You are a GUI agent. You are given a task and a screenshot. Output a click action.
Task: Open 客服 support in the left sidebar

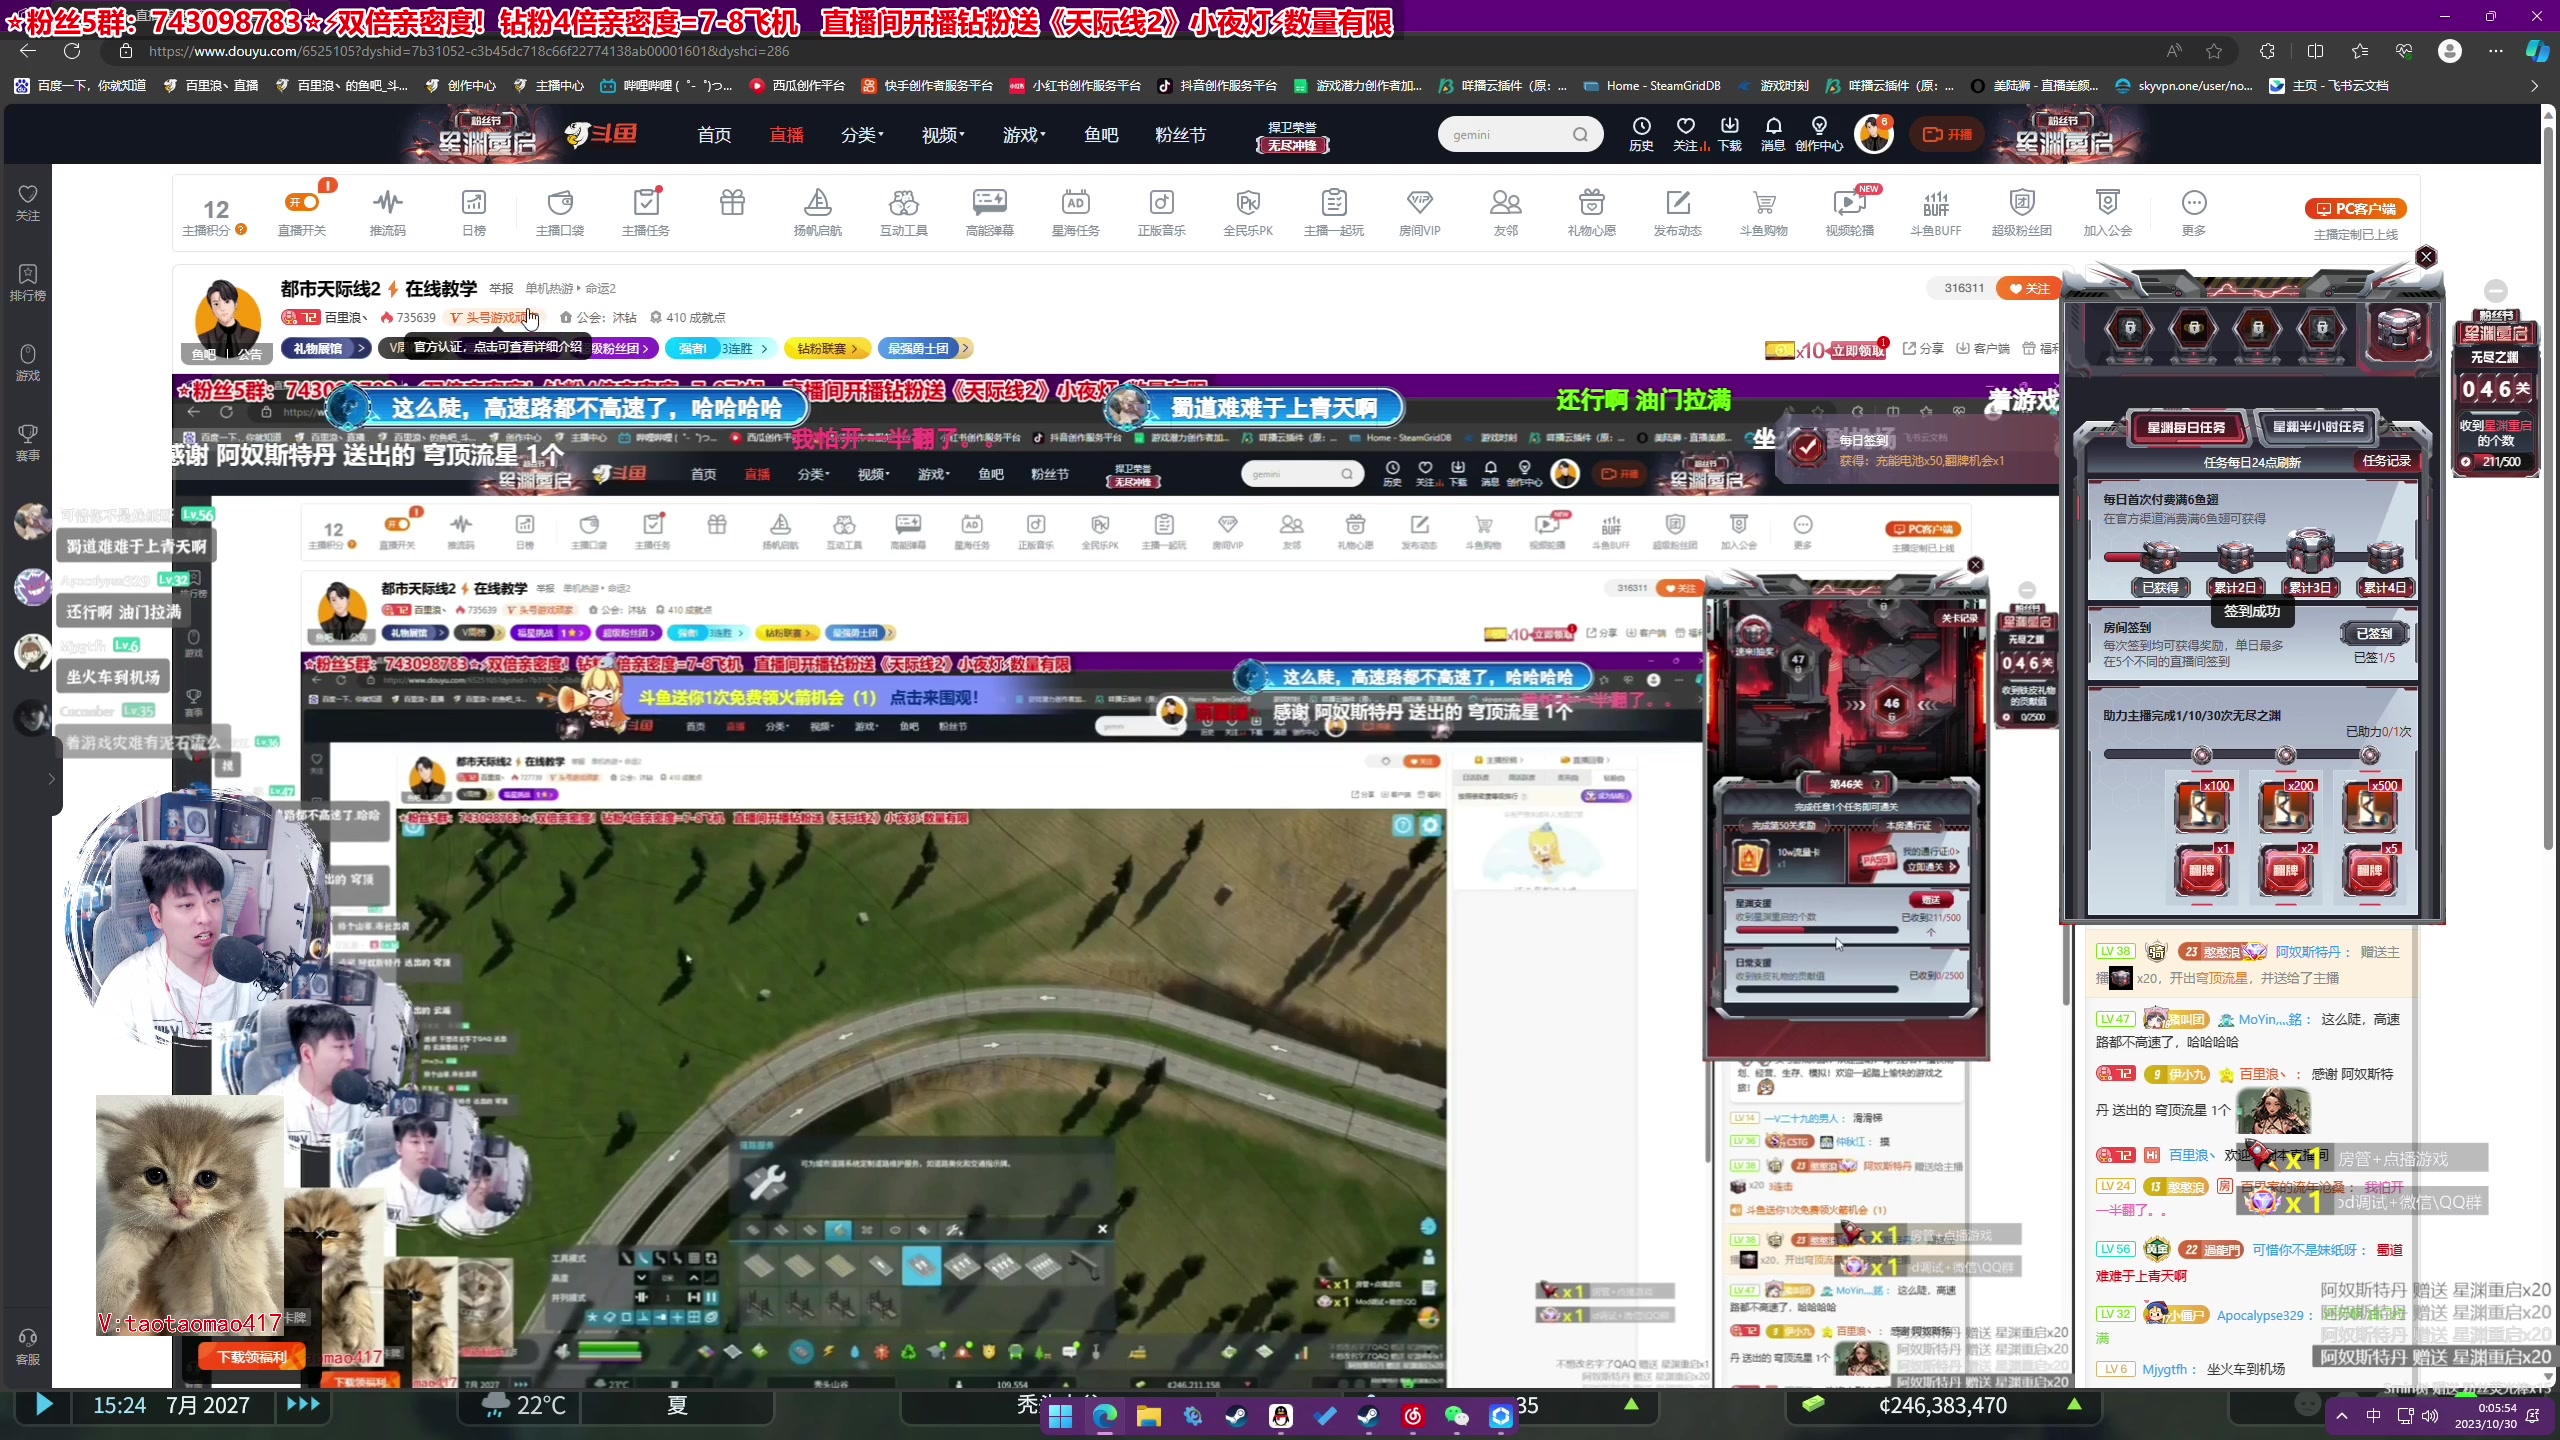tap(28, 1346)
